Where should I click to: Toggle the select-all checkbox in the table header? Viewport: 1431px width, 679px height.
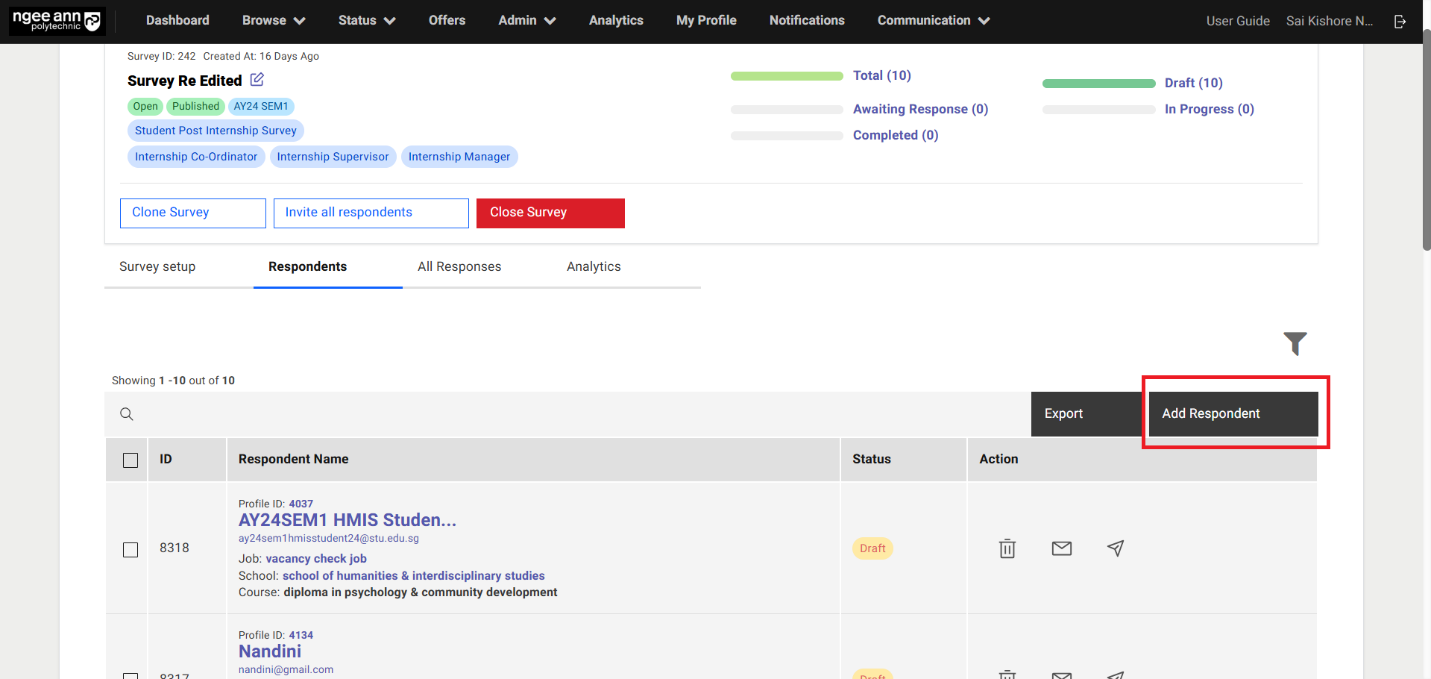click(130, 460)
